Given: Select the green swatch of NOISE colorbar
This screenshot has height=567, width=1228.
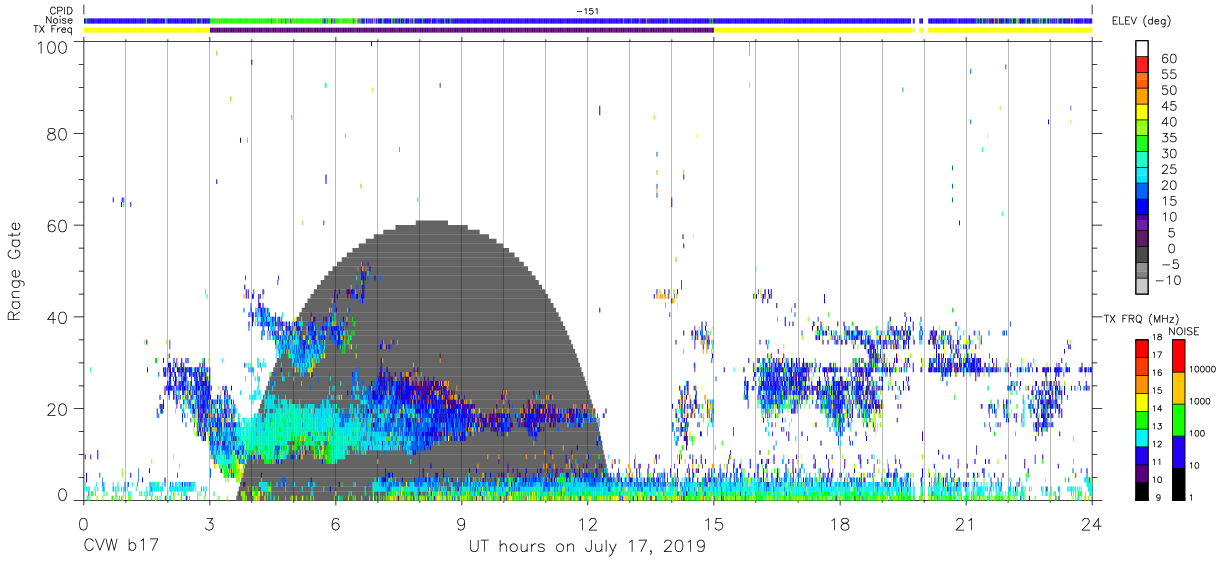Looking at the screenshot, I should [x=1177, y=419].
